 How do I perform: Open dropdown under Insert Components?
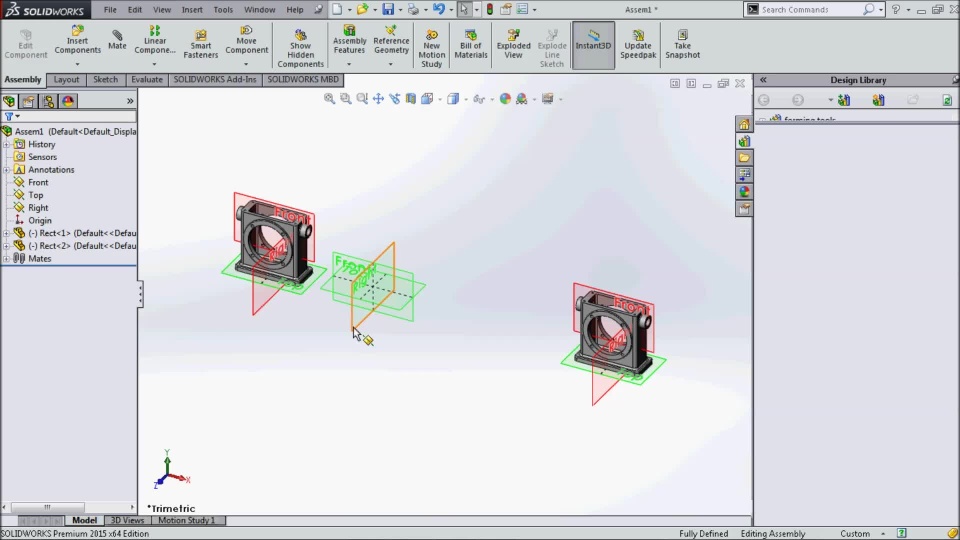(77, 64)
